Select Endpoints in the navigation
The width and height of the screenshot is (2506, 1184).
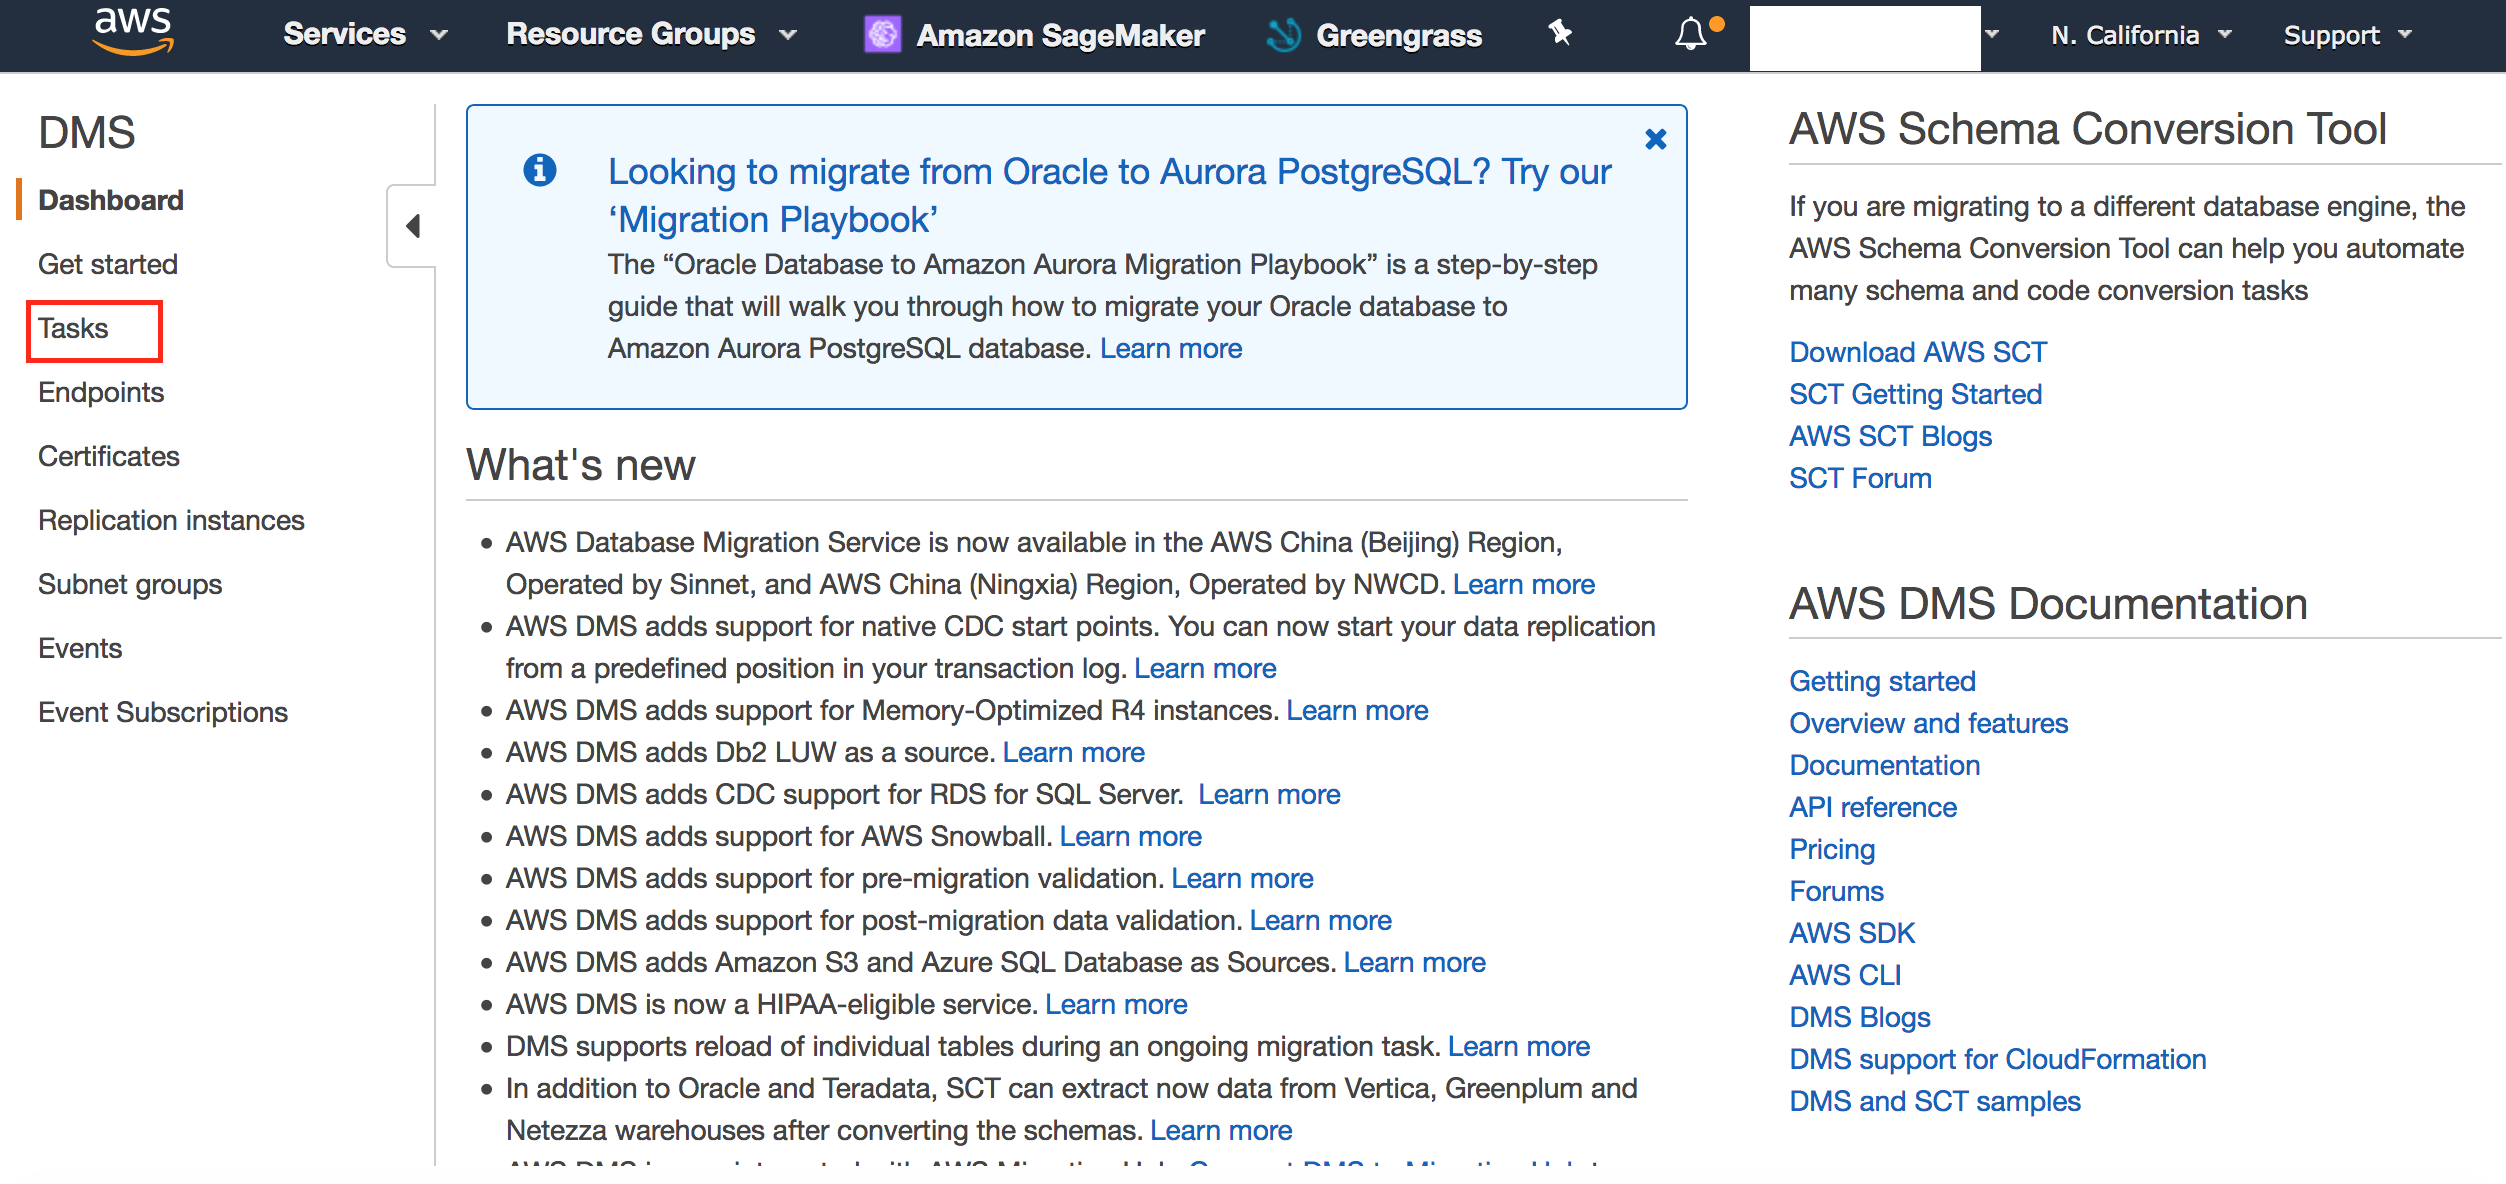[101, 392]
